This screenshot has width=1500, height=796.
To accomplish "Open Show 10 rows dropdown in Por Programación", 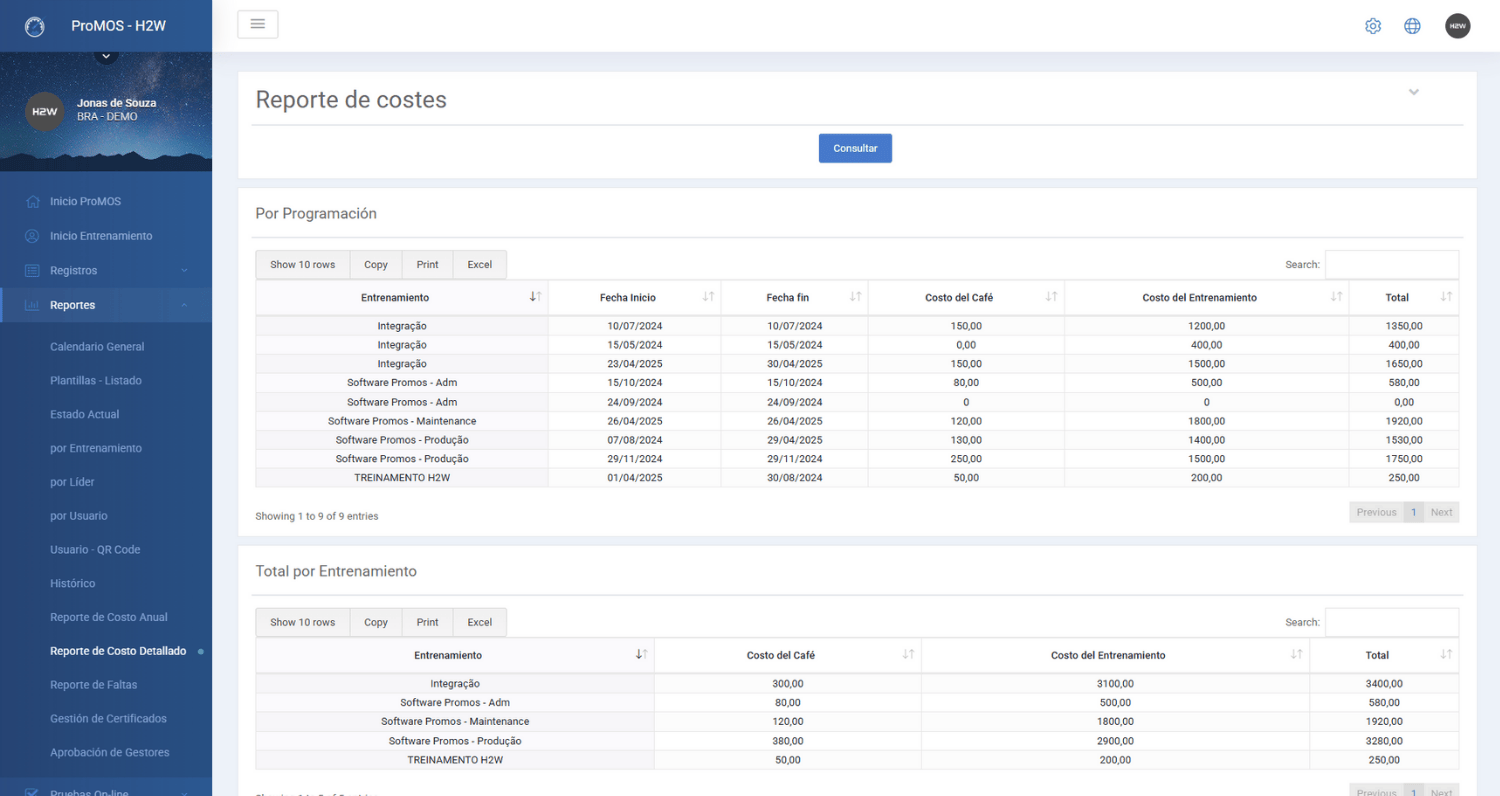I will [302, 265].
